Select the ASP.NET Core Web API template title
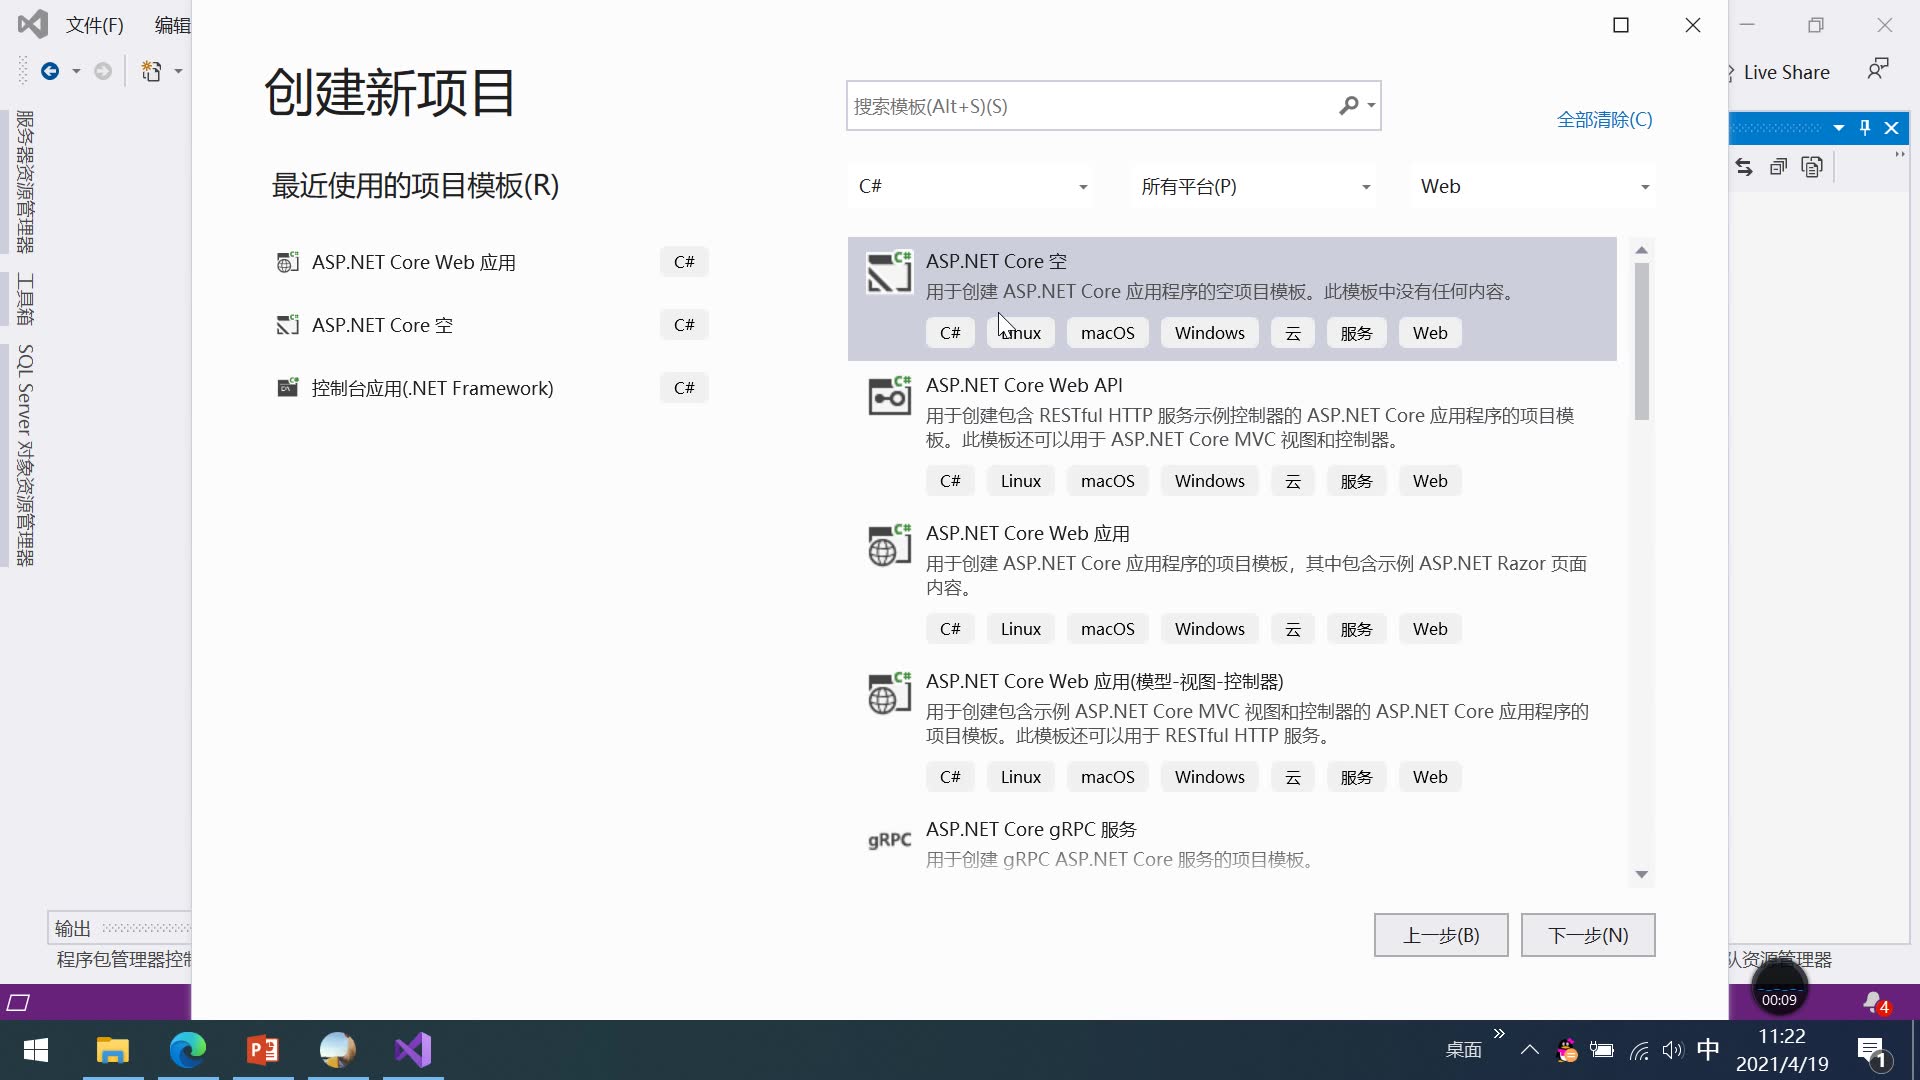The height and width of the screenshot is (1080, 1920). [x=1024, y=385]
